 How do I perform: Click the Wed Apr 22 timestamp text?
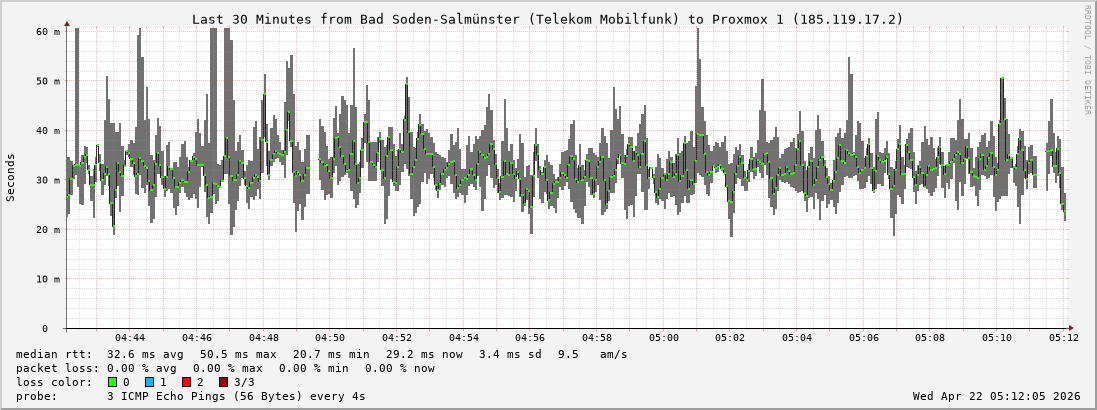click(996, 396)
